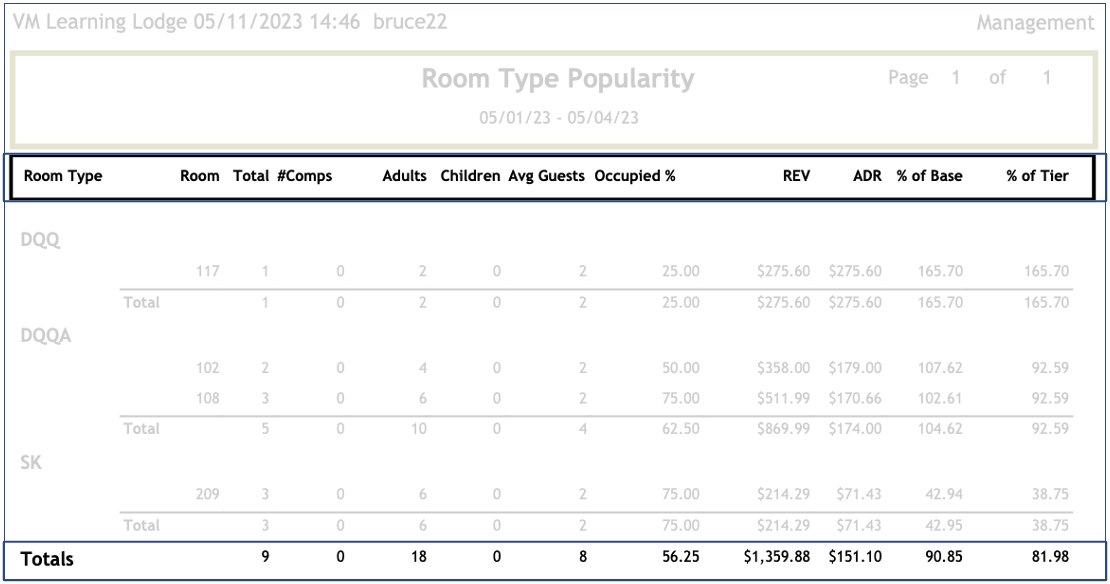Select the DQQA room type group

click(x=46, y=336)
